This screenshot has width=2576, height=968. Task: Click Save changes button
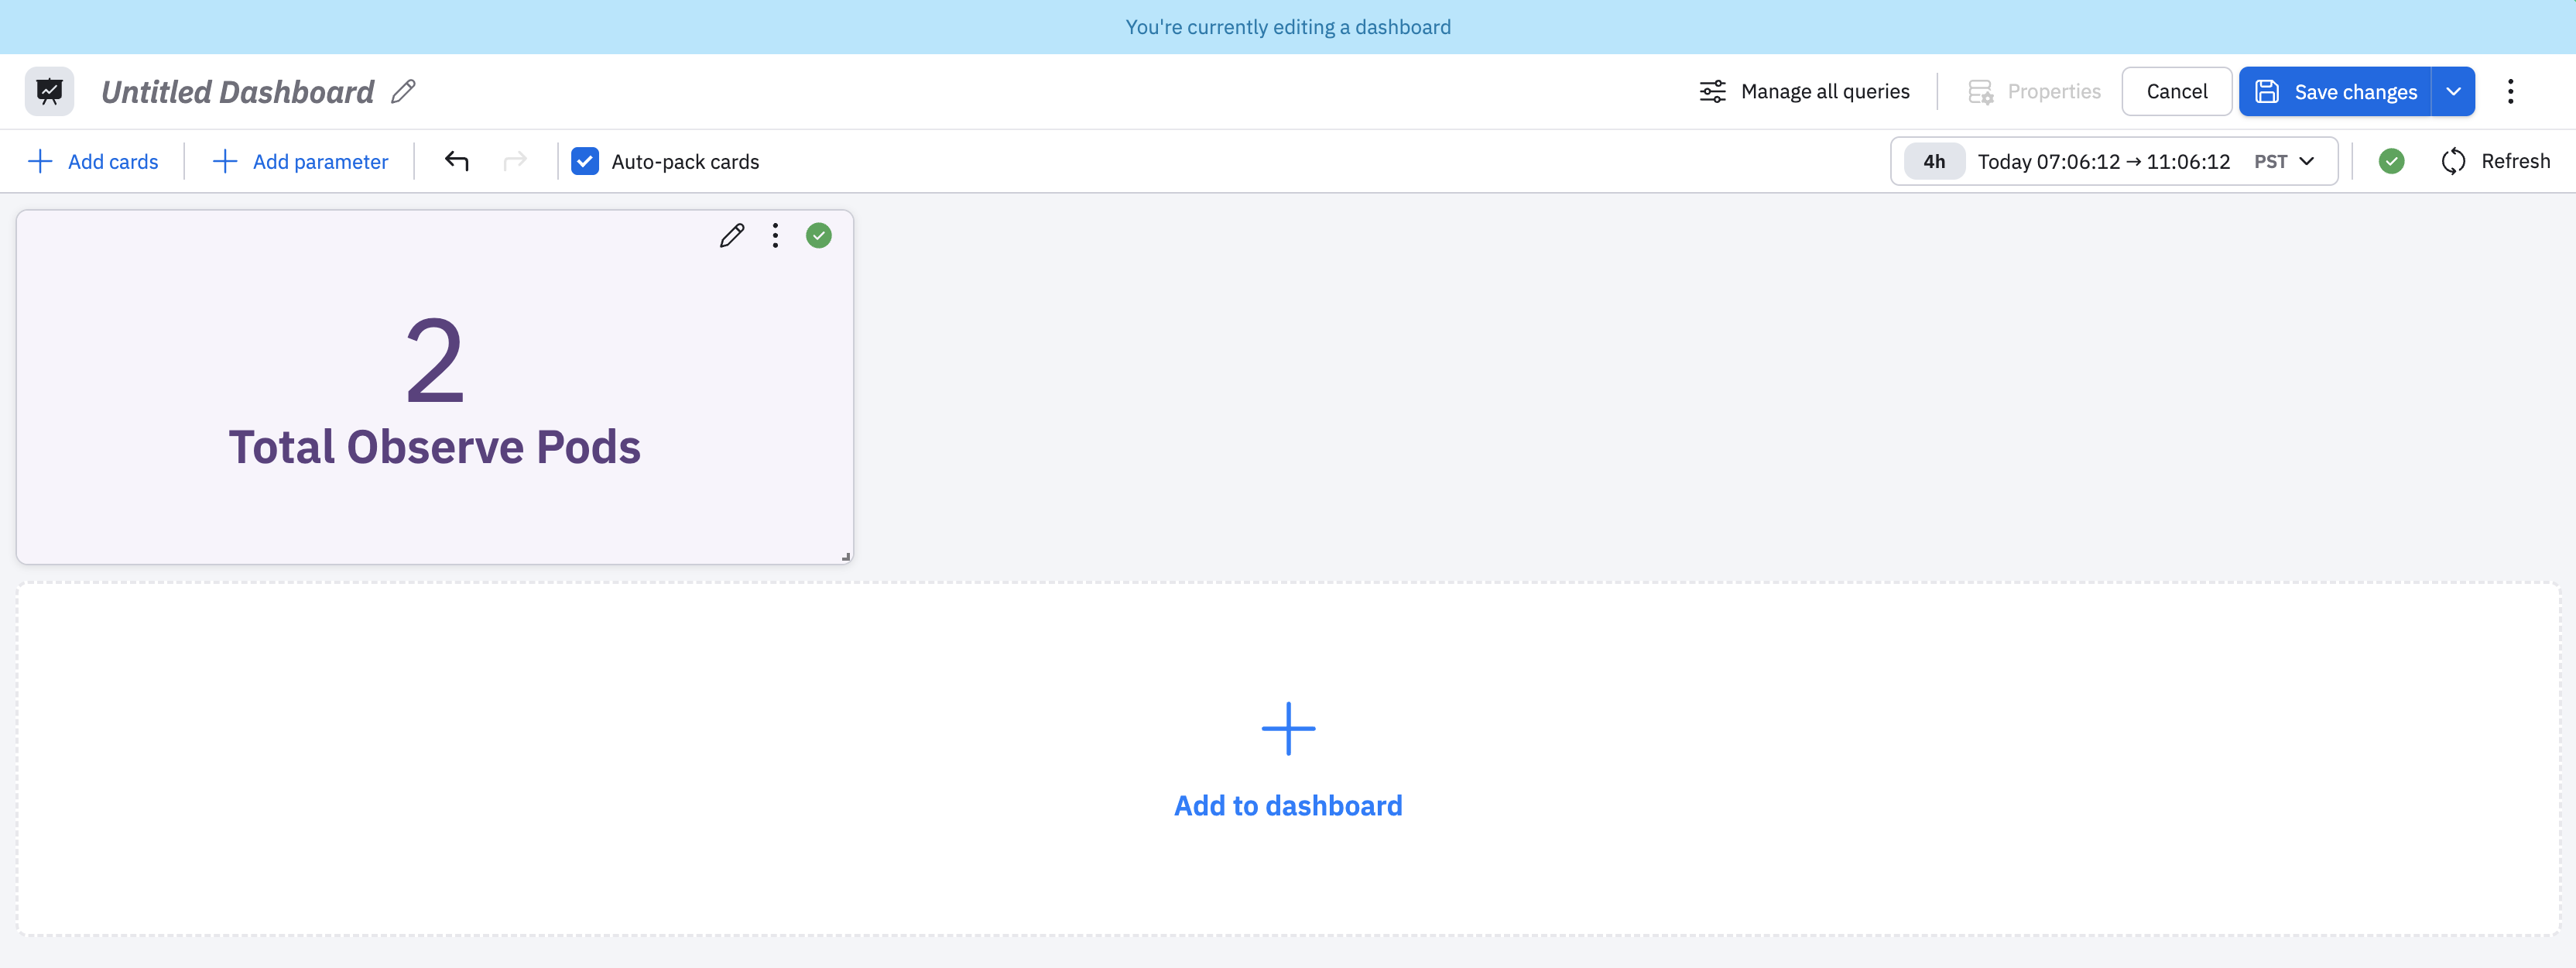[x=2335, y=91]
